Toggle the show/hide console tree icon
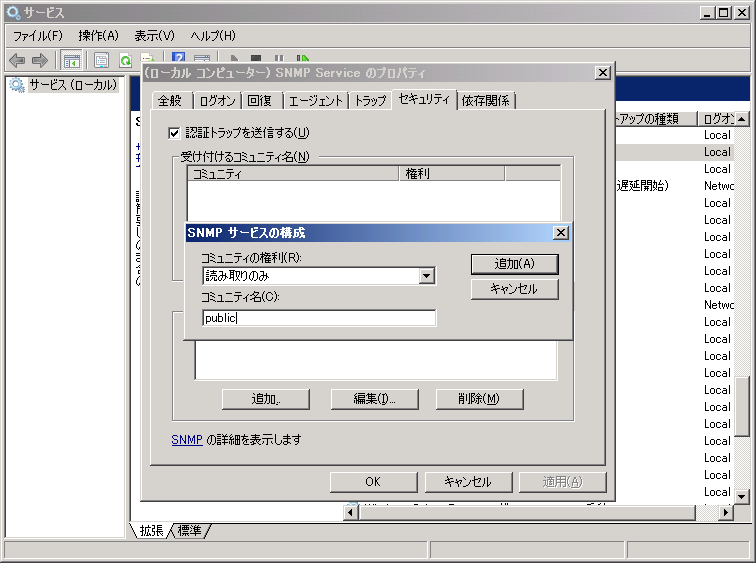 point(72,61)
